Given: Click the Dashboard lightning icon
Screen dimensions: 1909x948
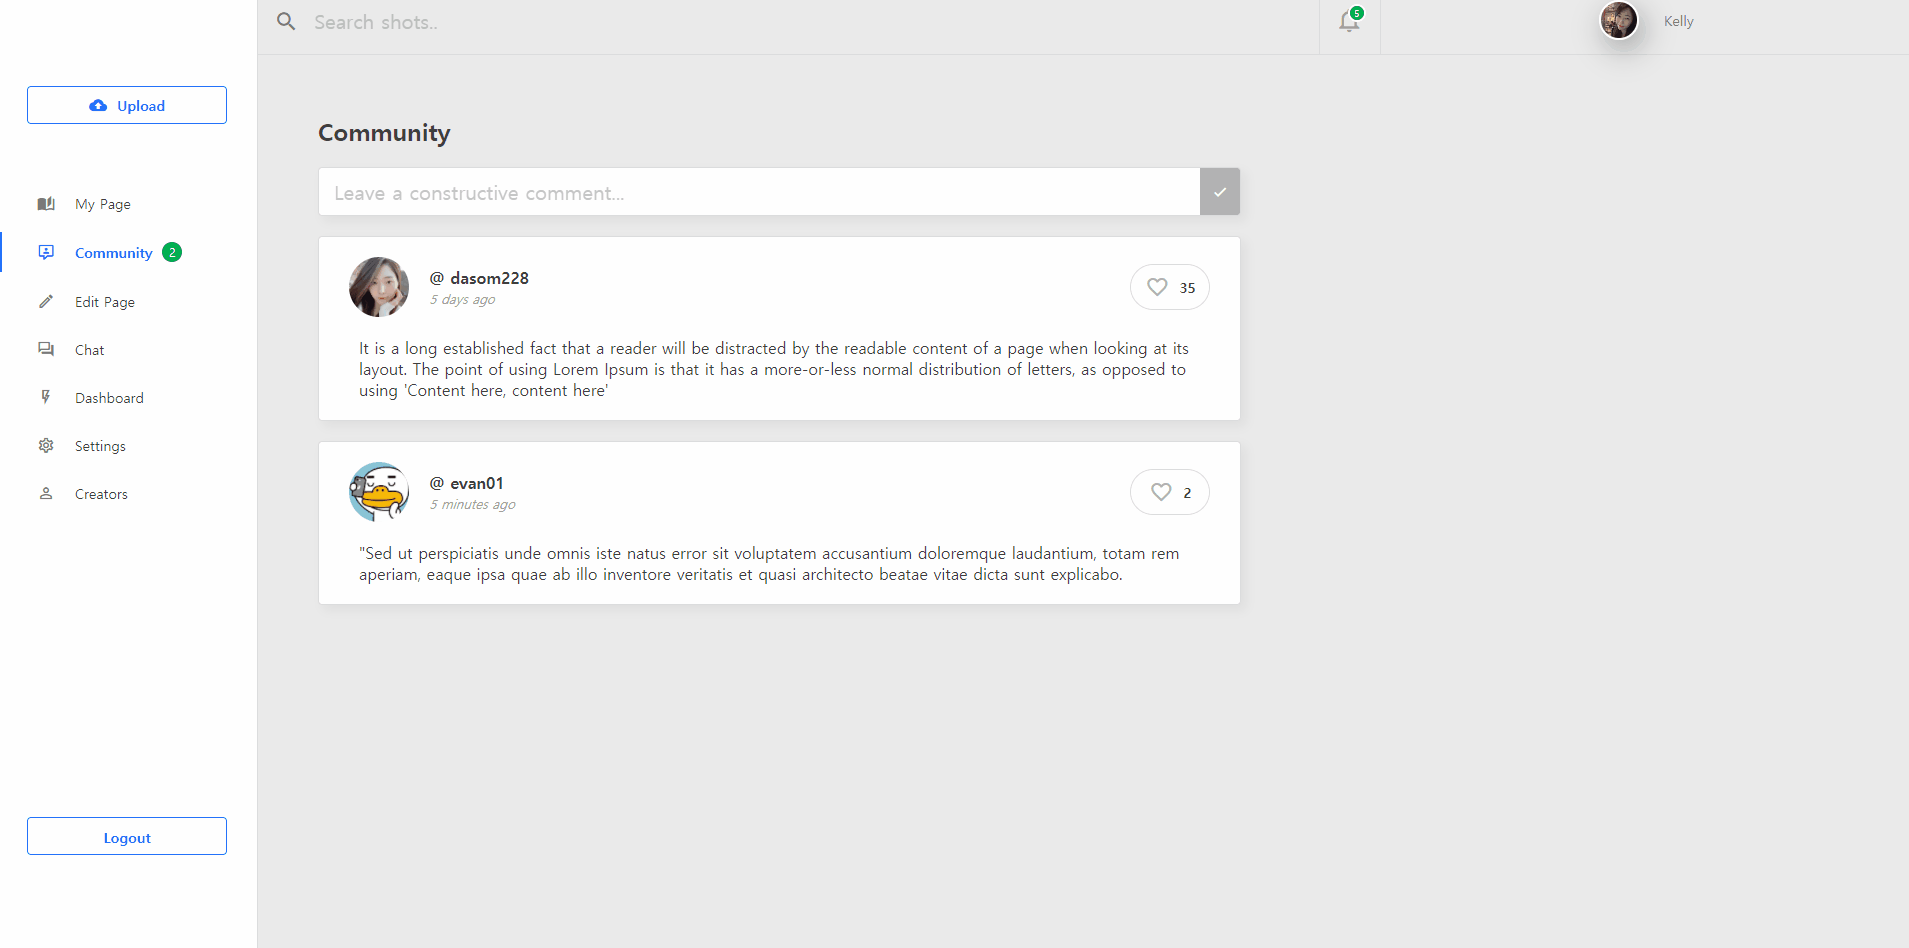Looking at the screenshot, I should pos(46,397).
